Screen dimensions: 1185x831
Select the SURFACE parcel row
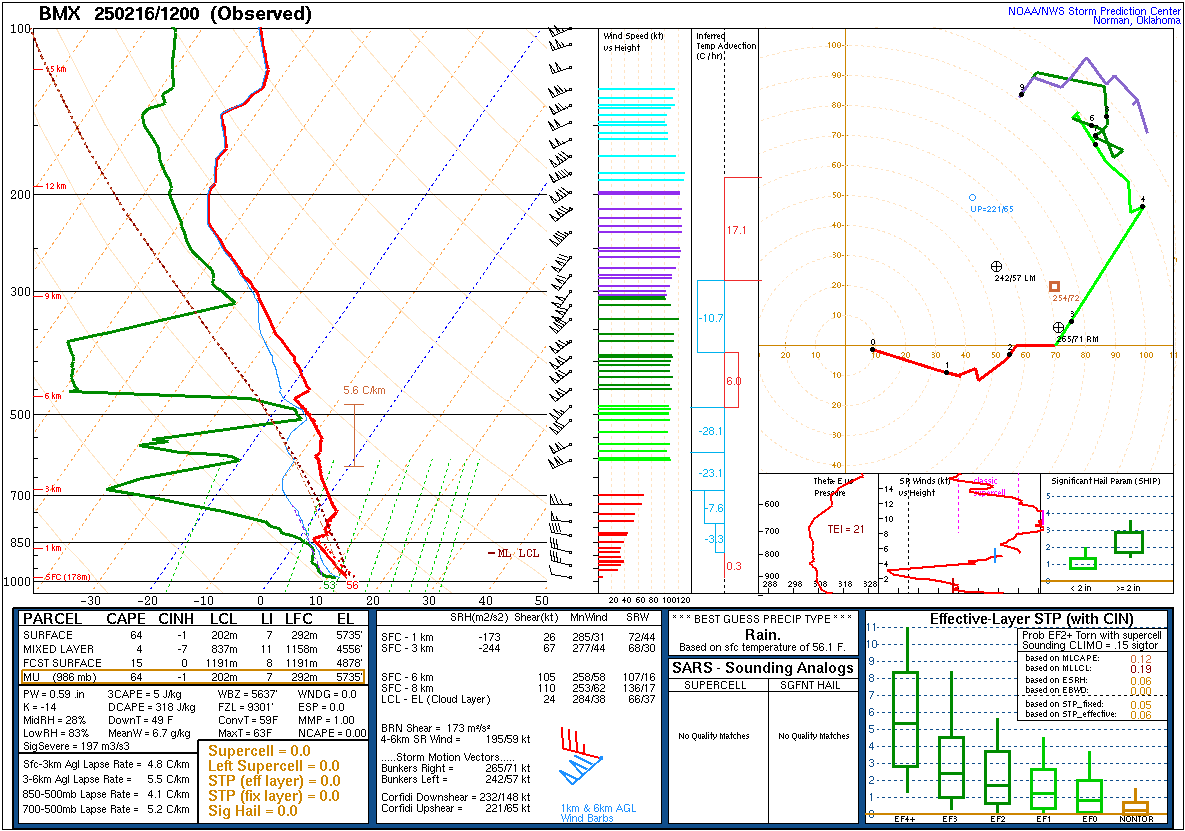click(x=194, y=635)
